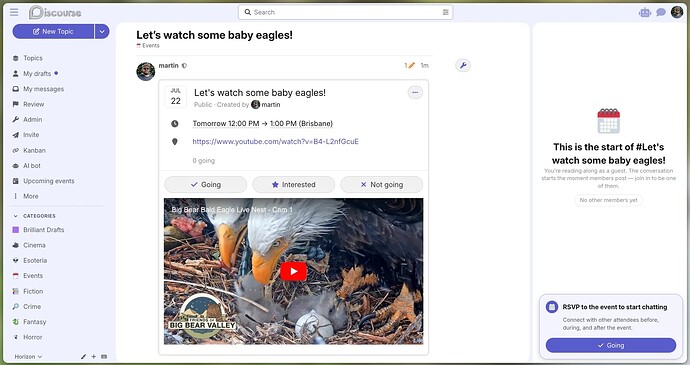Open the Events category in sidebar
Screen dimensions: 690x365
pos(33,276)
